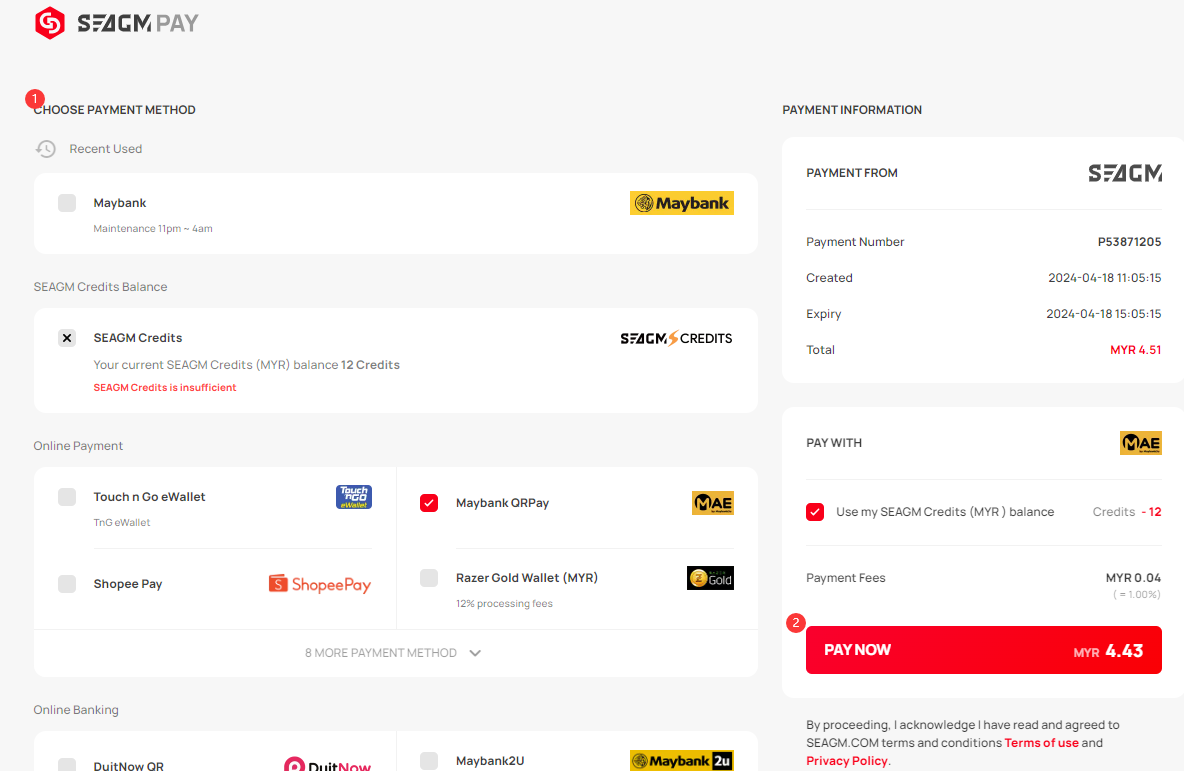Viewport: 1184px width, 771px height.
Task: Click the Shopee Pay label
Action: (x=128, y=584)
